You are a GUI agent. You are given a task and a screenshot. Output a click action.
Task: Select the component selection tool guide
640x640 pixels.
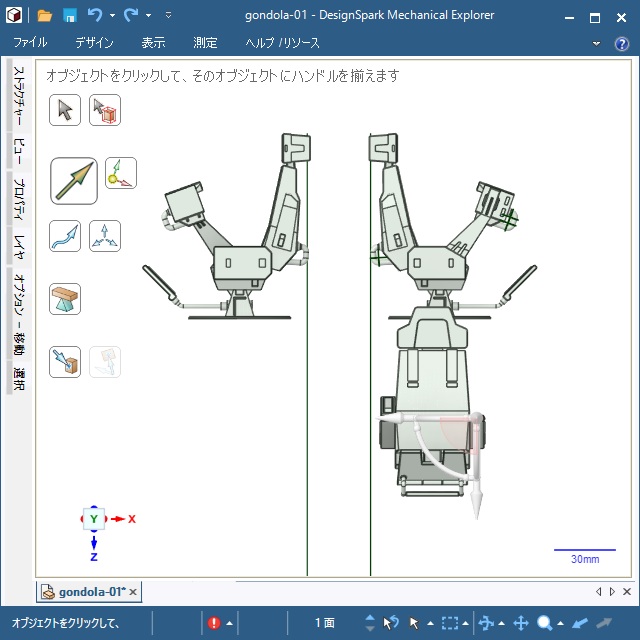click(x=105, y=110)
